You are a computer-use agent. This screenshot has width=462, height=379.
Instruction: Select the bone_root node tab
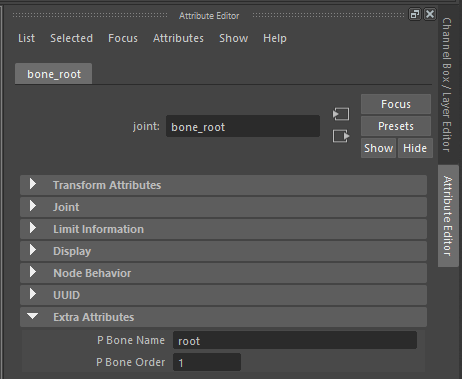pyautogui.click(x=54, y=74)
